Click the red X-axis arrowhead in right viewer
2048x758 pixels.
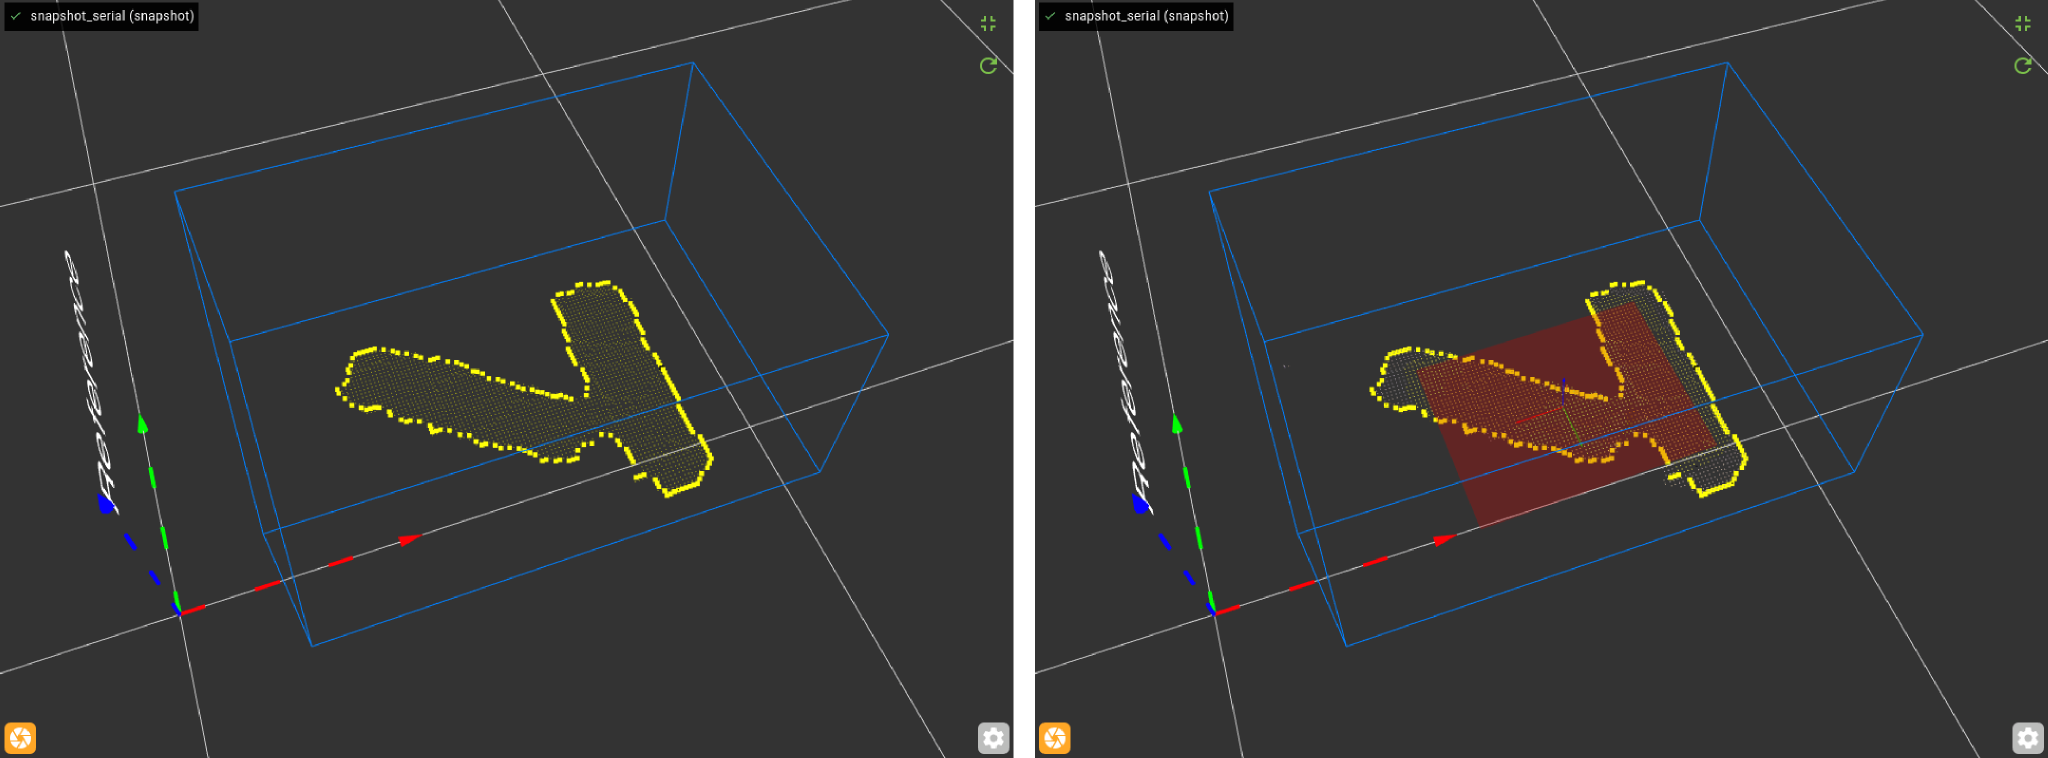[x=1443, y=540]
